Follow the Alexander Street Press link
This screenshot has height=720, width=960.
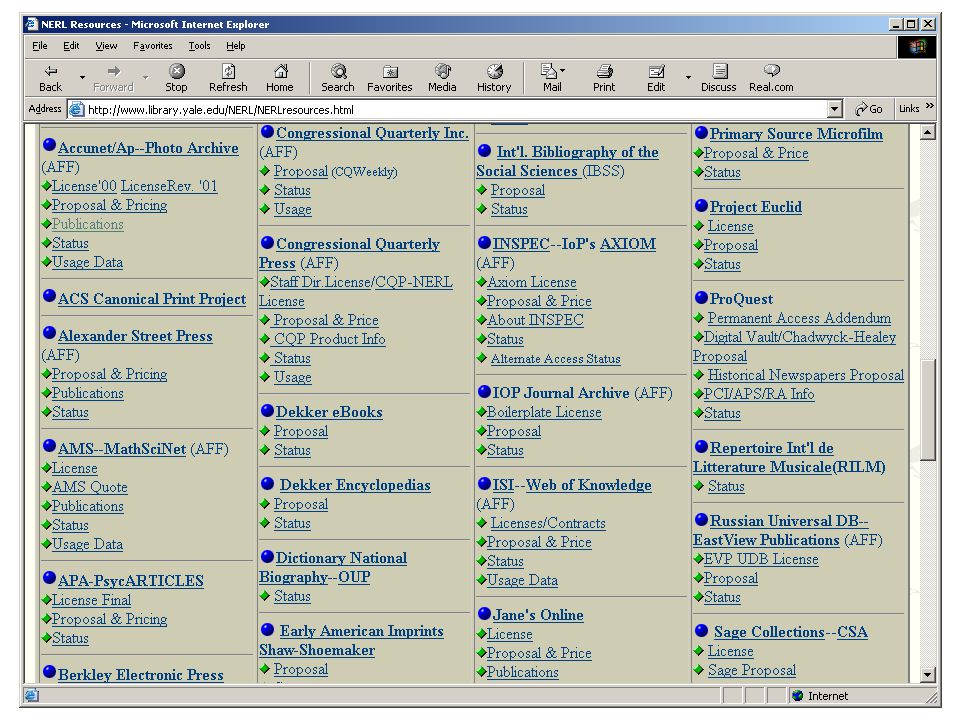coord(135,336)
